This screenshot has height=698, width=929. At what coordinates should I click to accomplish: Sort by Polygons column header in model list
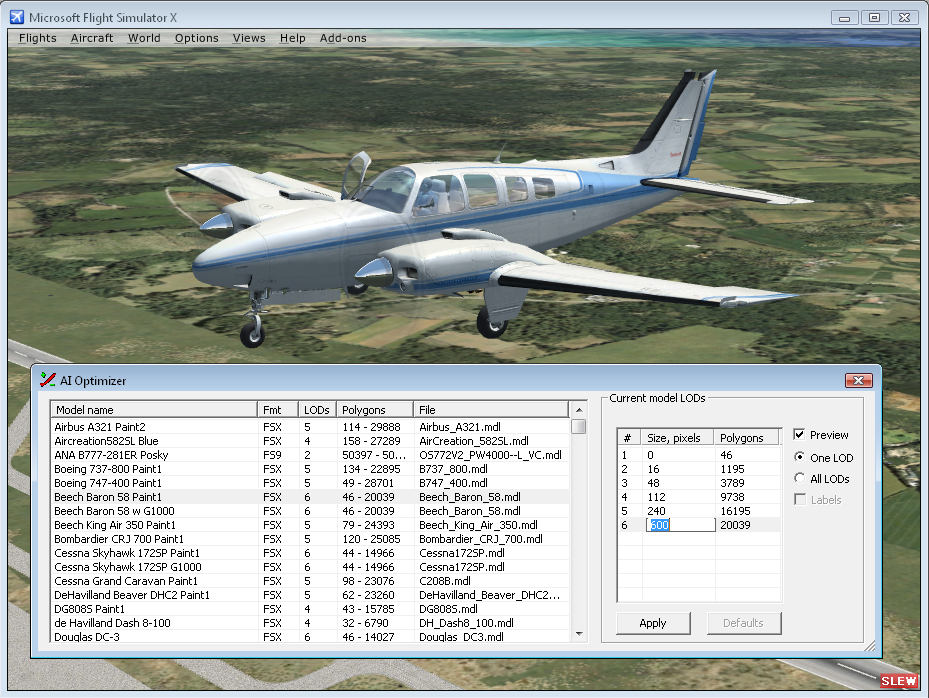pos(374,409)
